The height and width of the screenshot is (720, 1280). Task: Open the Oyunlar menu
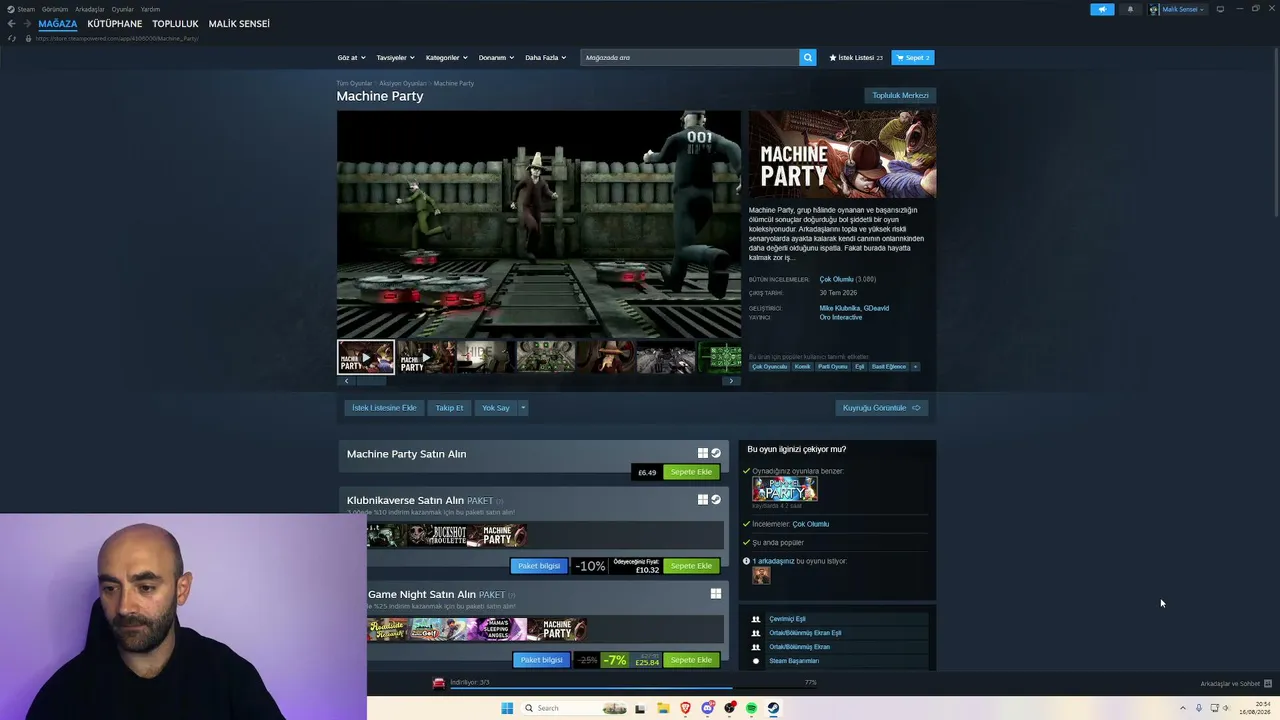tap(123, 9)
